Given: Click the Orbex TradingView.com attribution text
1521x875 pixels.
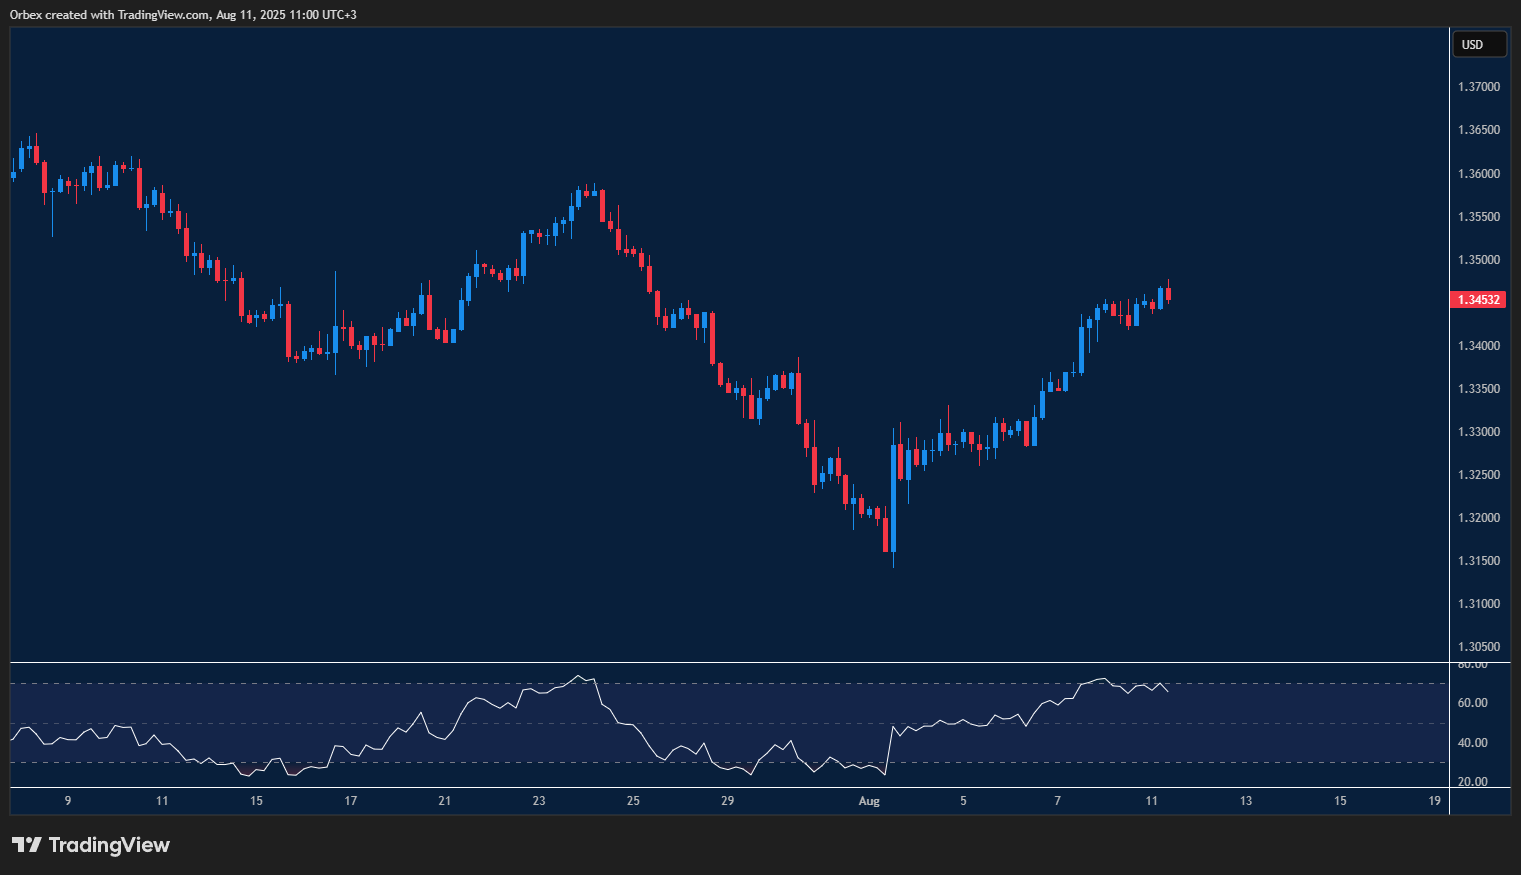Looking at the screenshot, I should [183, 15].
